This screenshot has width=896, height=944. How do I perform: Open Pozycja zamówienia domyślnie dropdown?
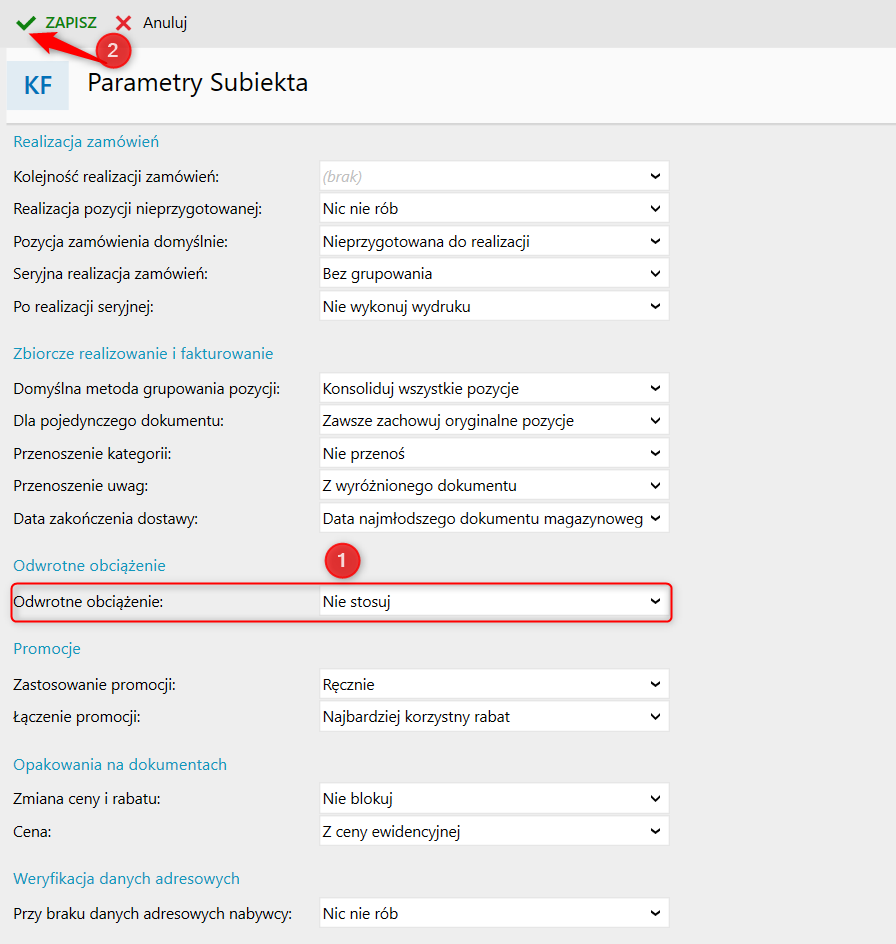(493, 241)
